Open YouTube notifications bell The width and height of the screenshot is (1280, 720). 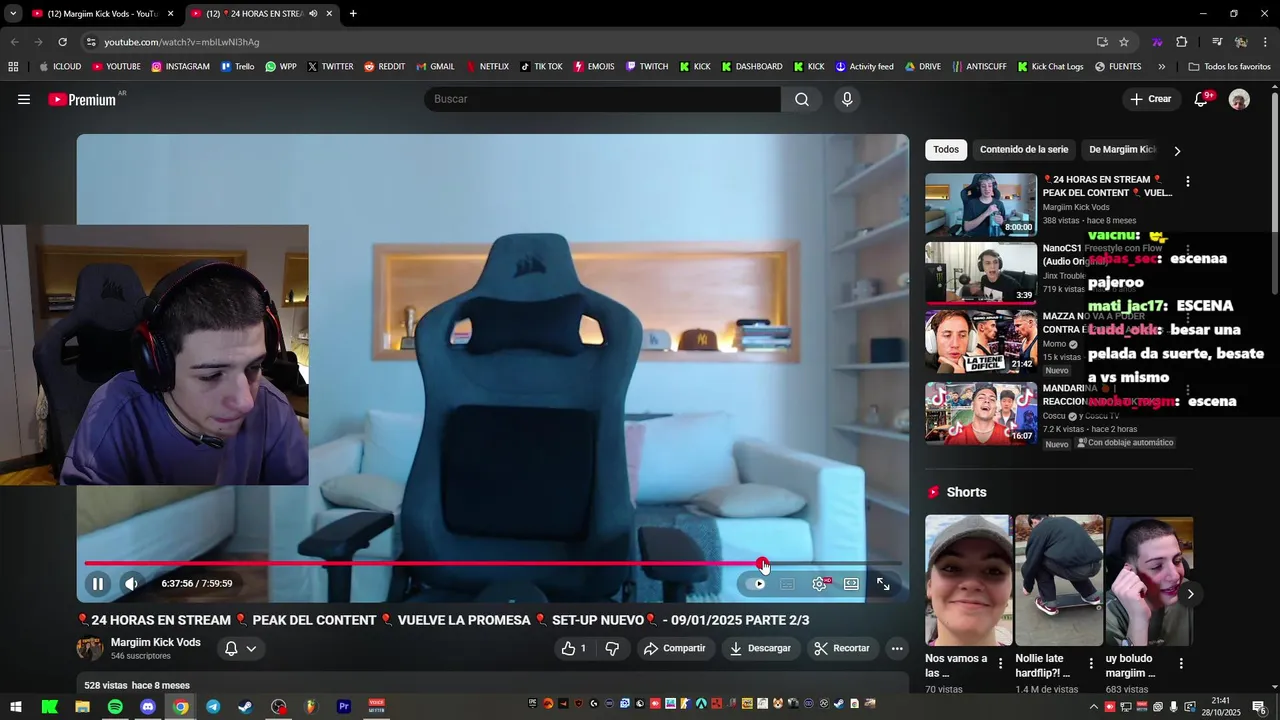[1202, 99]
